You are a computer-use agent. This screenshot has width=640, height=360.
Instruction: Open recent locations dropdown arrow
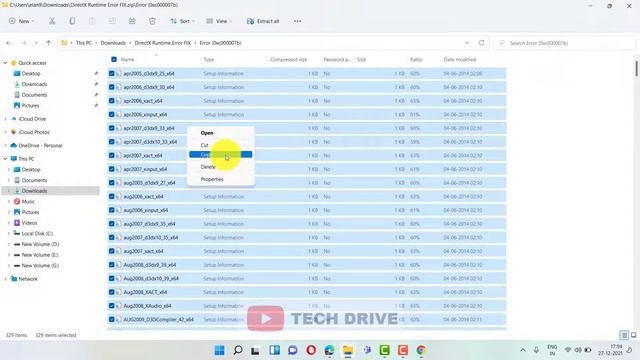coord(36,43)
